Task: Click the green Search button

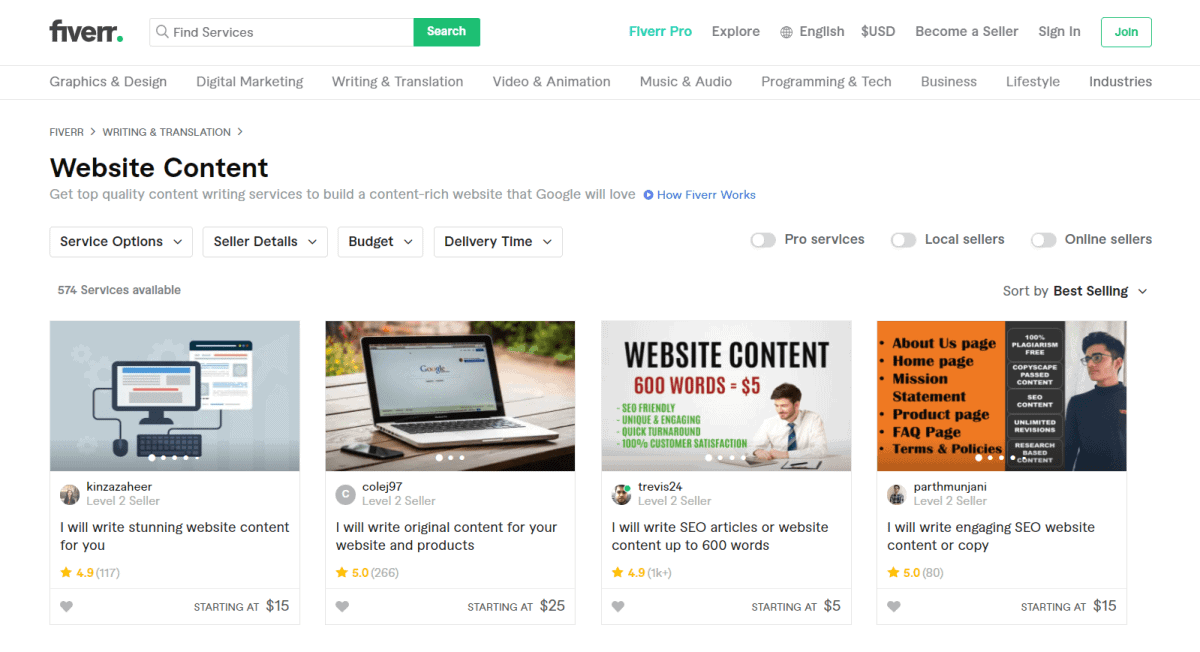Action: coord(447,32)
